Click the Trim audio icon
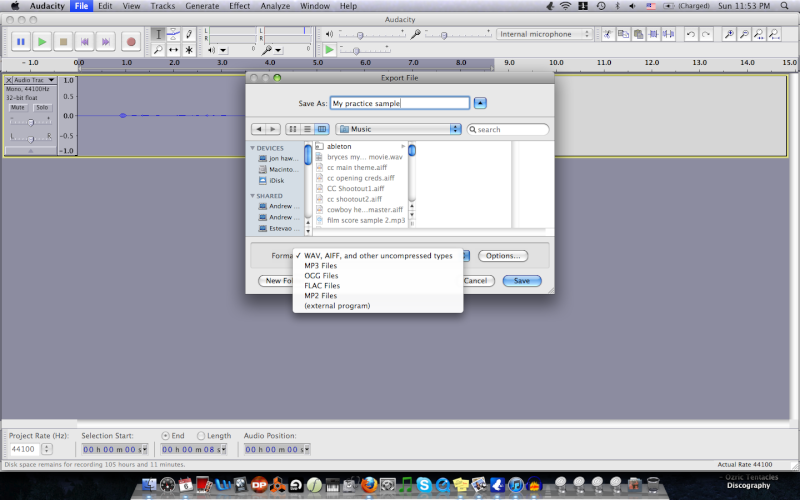 [x=654, y=34]
